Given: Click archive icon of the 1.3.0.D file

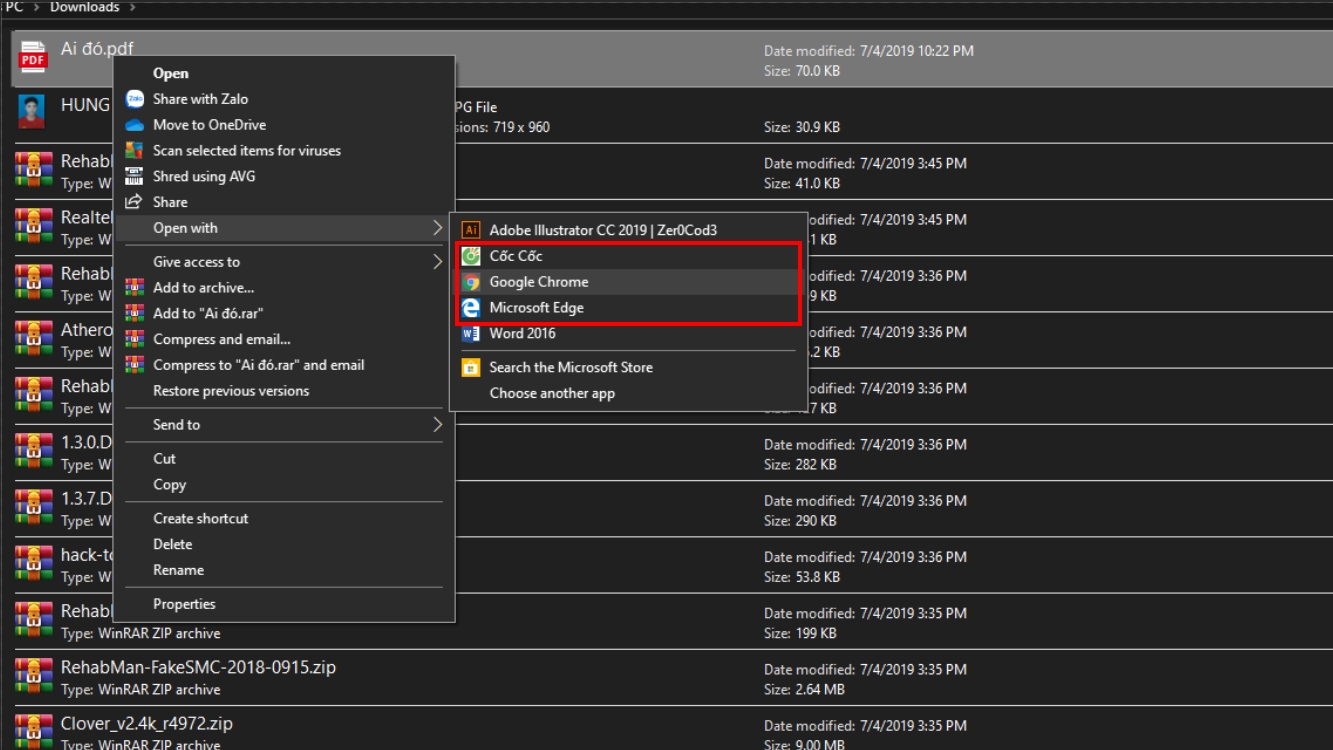Looking at the screenshot, I should [x=34, y=451].
